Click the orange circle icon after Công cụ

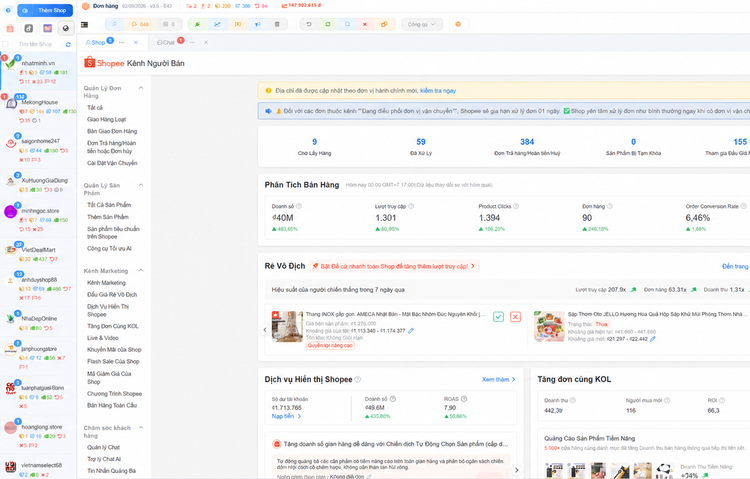458,24
